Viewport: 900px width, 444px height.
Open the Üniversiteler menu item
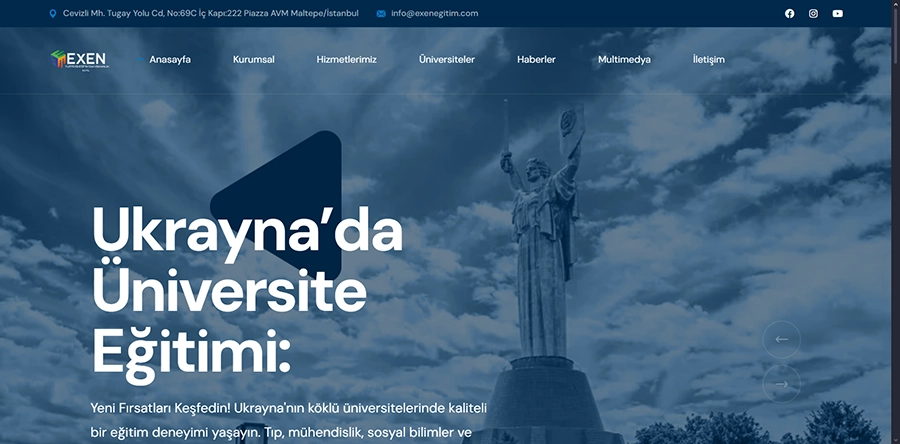click(447, 59)
